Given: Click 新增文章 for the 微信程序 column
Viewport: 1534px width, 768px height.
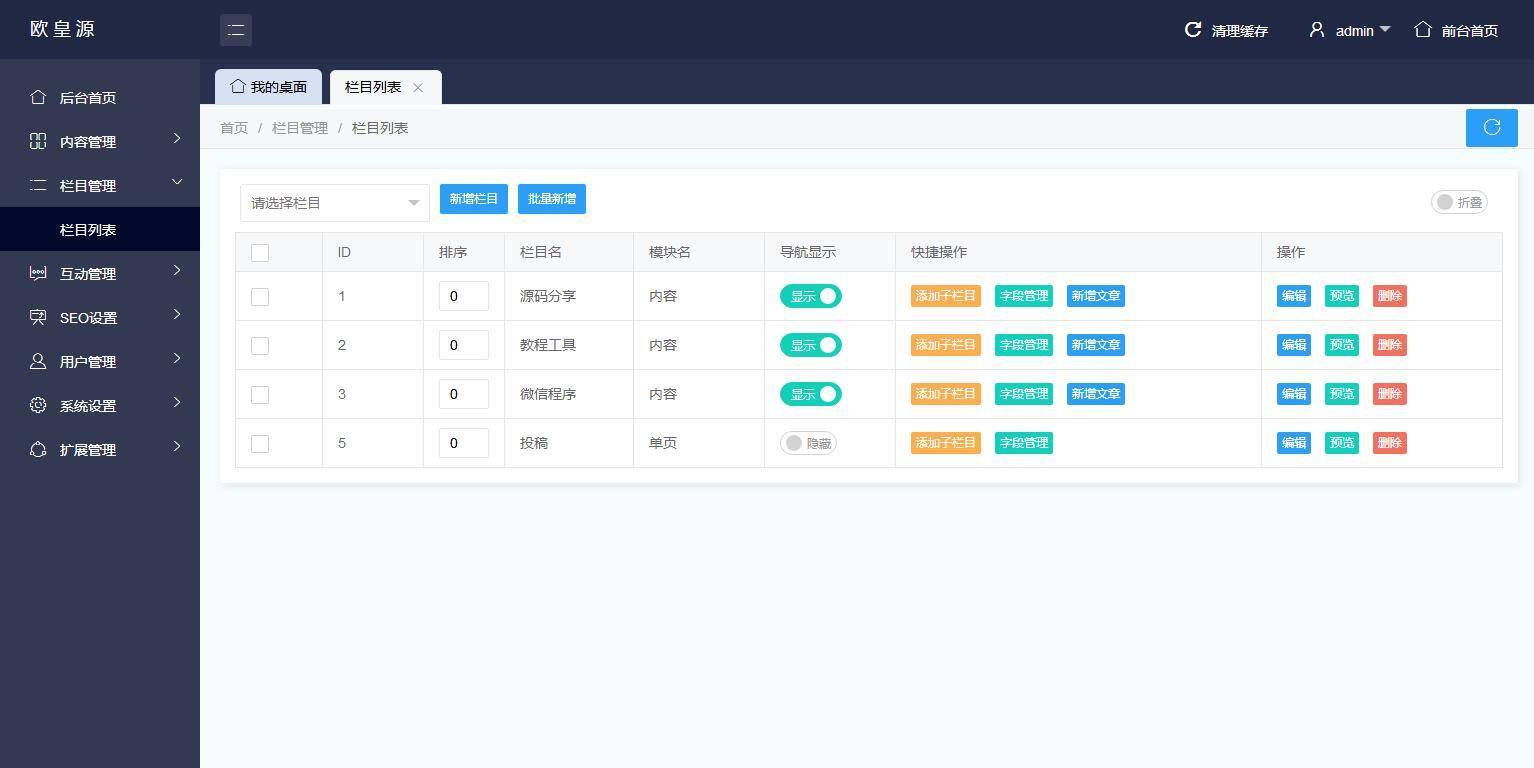Looking at the screenshot, I should [1095, 394].
